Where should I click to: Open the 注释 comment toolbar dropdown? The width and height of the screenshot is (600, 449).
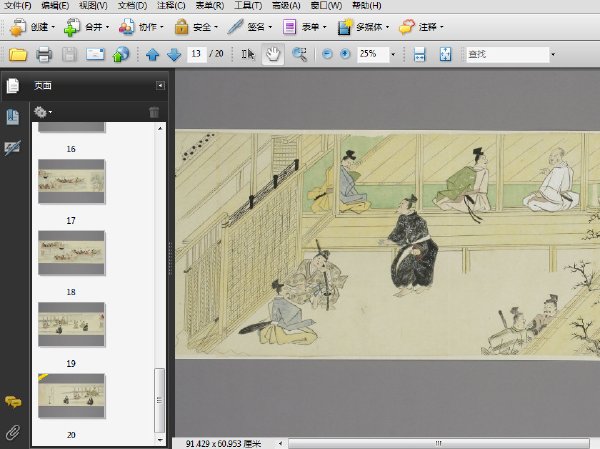(x=421, y=27)
